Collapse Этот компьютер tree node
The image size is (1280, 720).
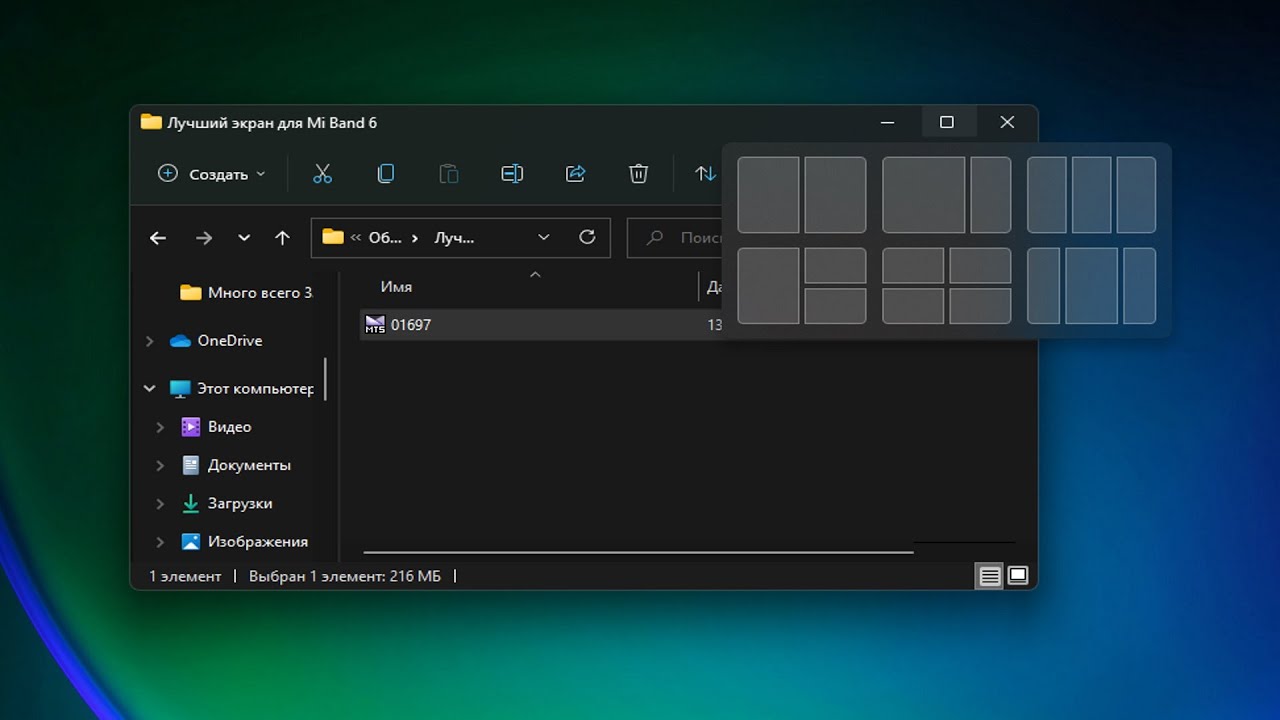149,389
